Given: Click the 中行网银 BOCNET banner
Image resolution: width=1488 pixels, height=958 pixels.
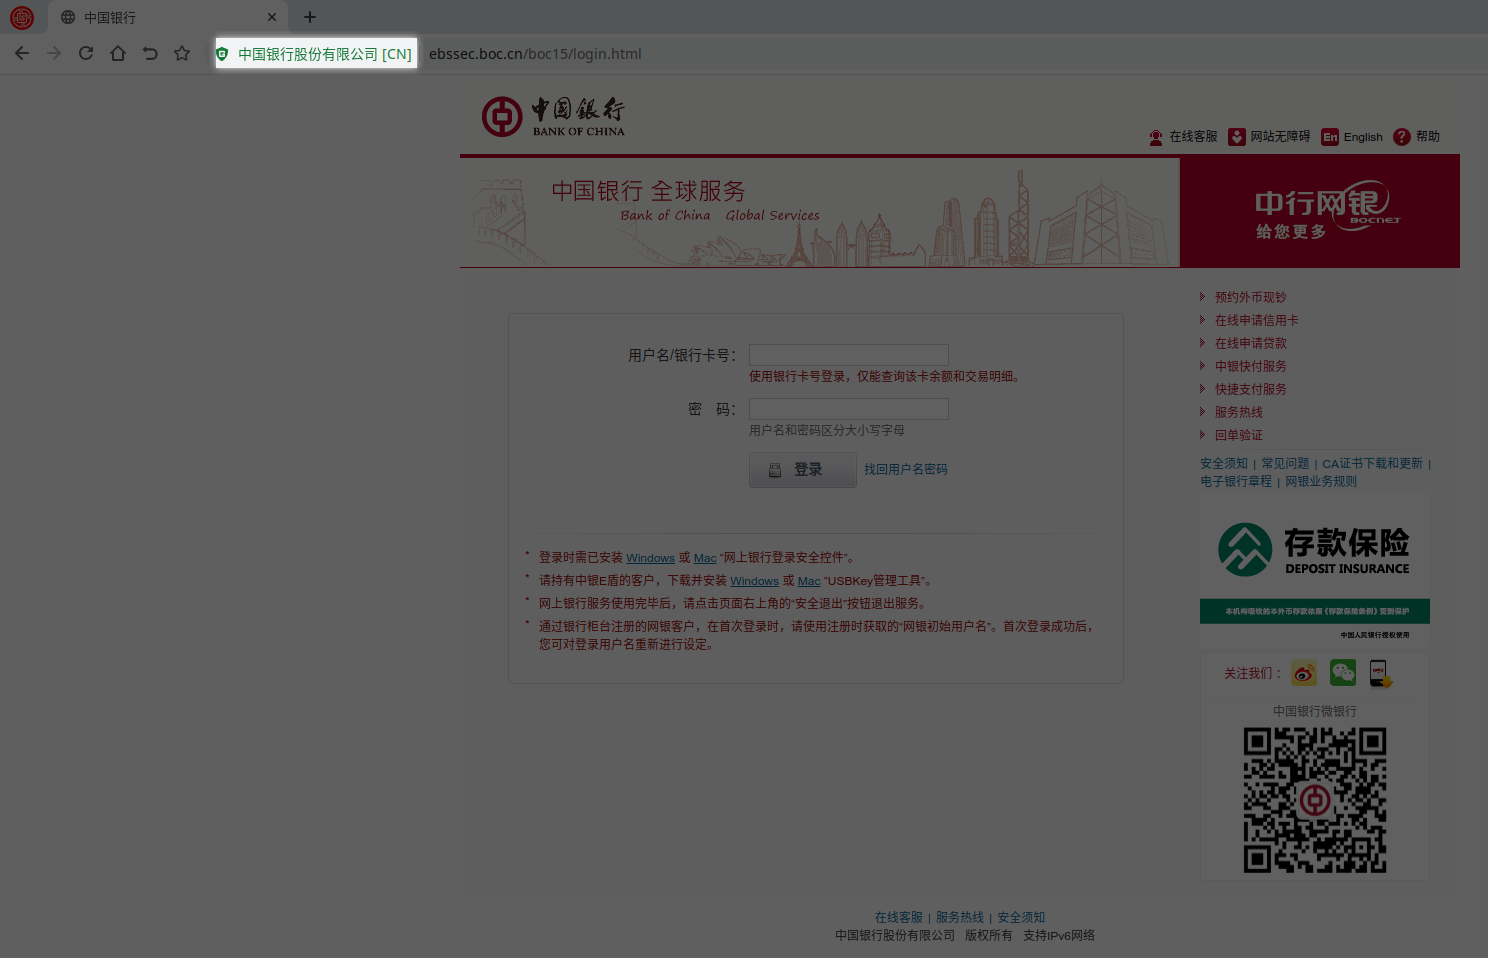Looking at the screenshot, I should [1320, 212].
